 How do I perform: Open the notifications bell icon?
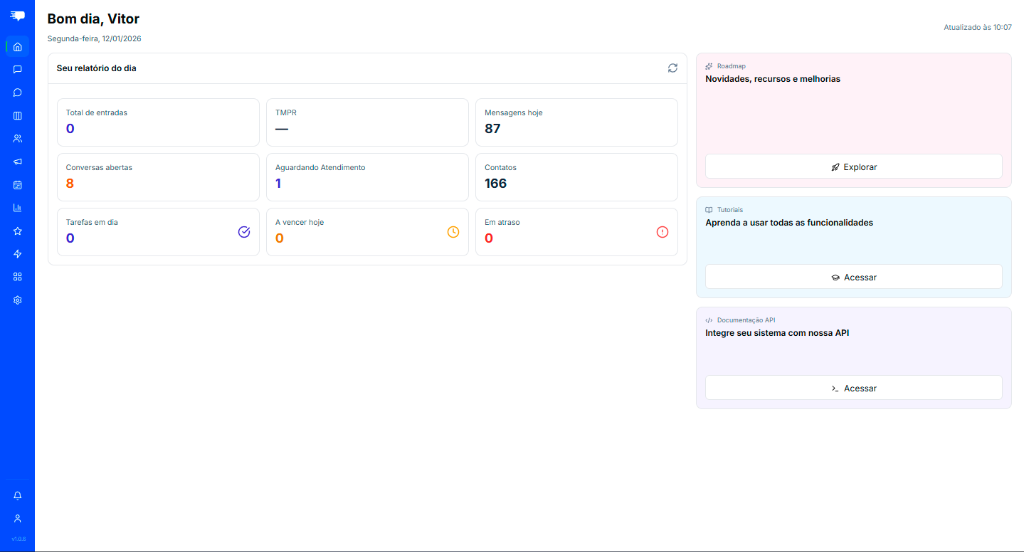click(18, 496)
